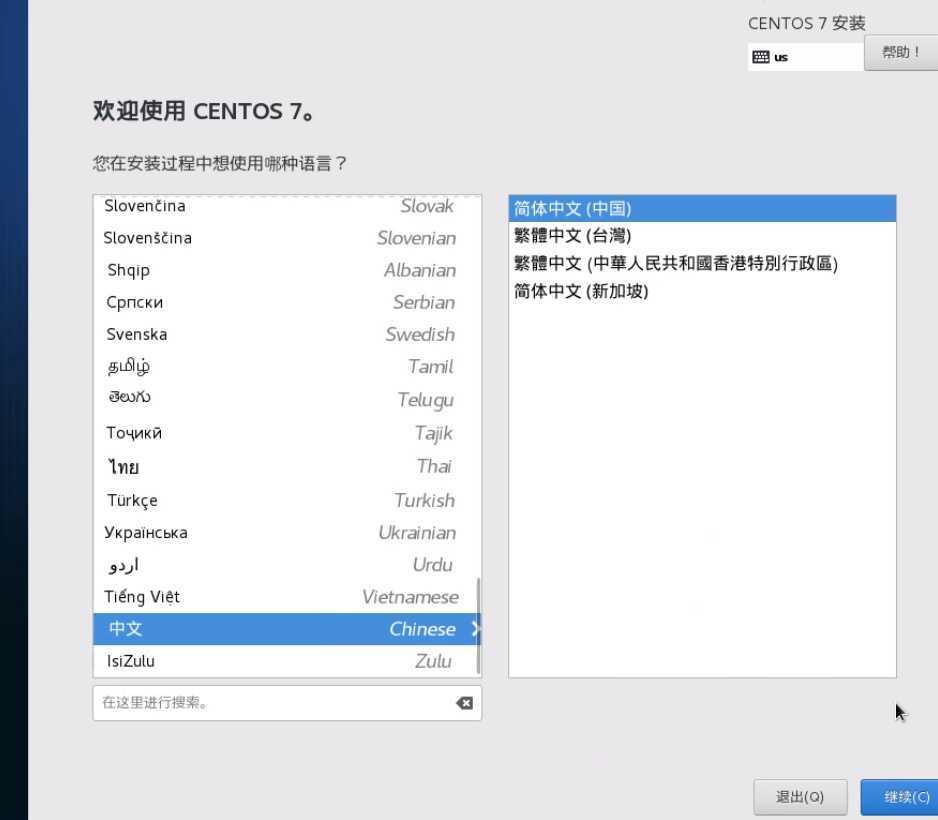Click the 帮助! help button
This screenshot has height=820, width=938.
pos(900,53)
